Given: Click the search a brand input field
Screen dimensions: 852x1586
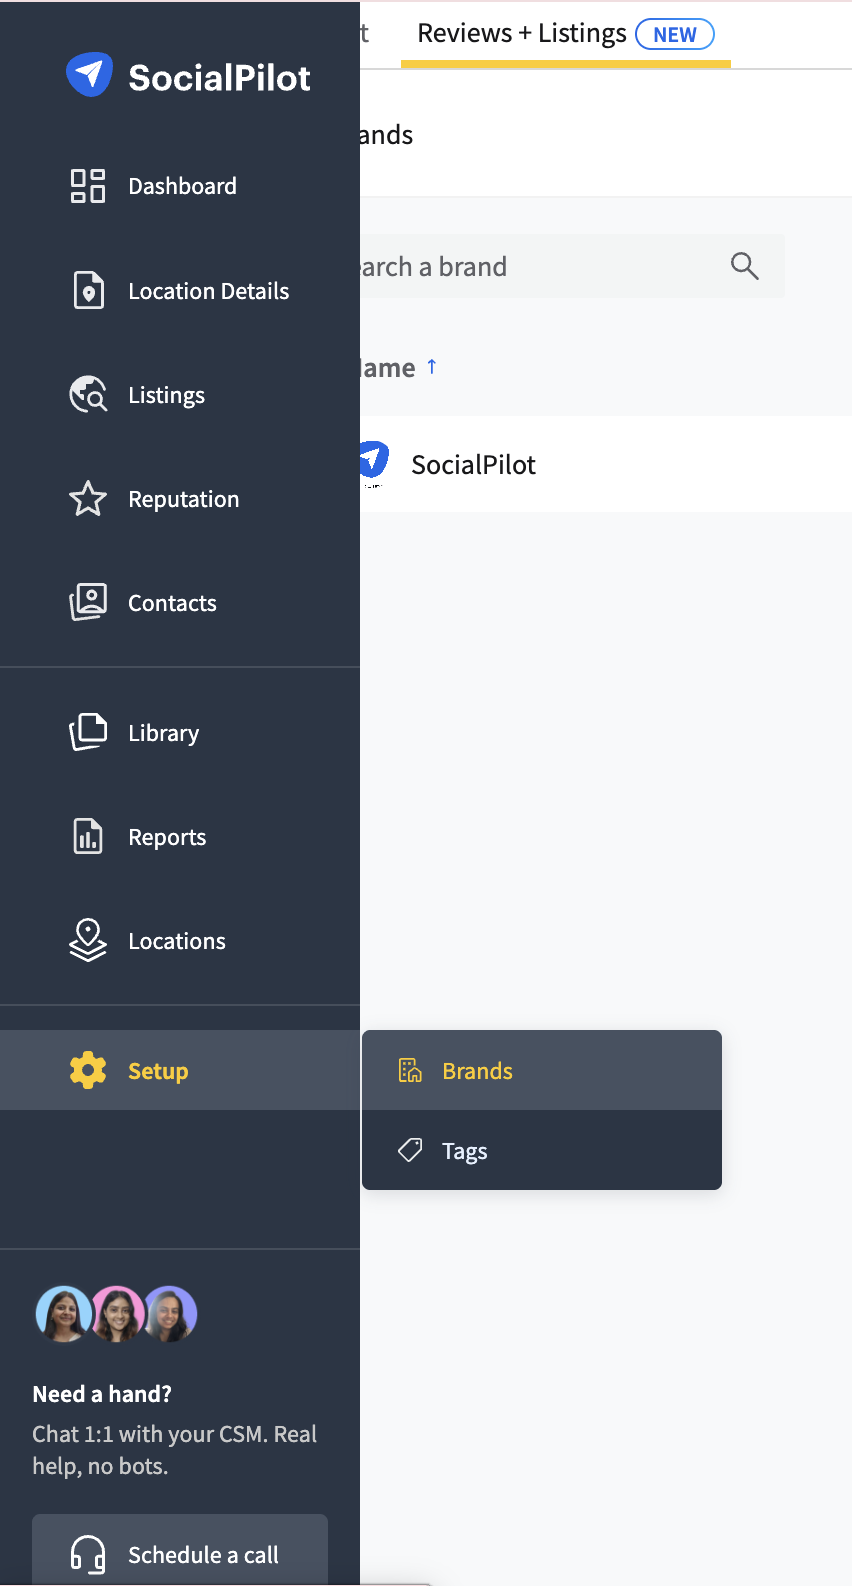Looking at the screenshot, I should click(572, 266).
